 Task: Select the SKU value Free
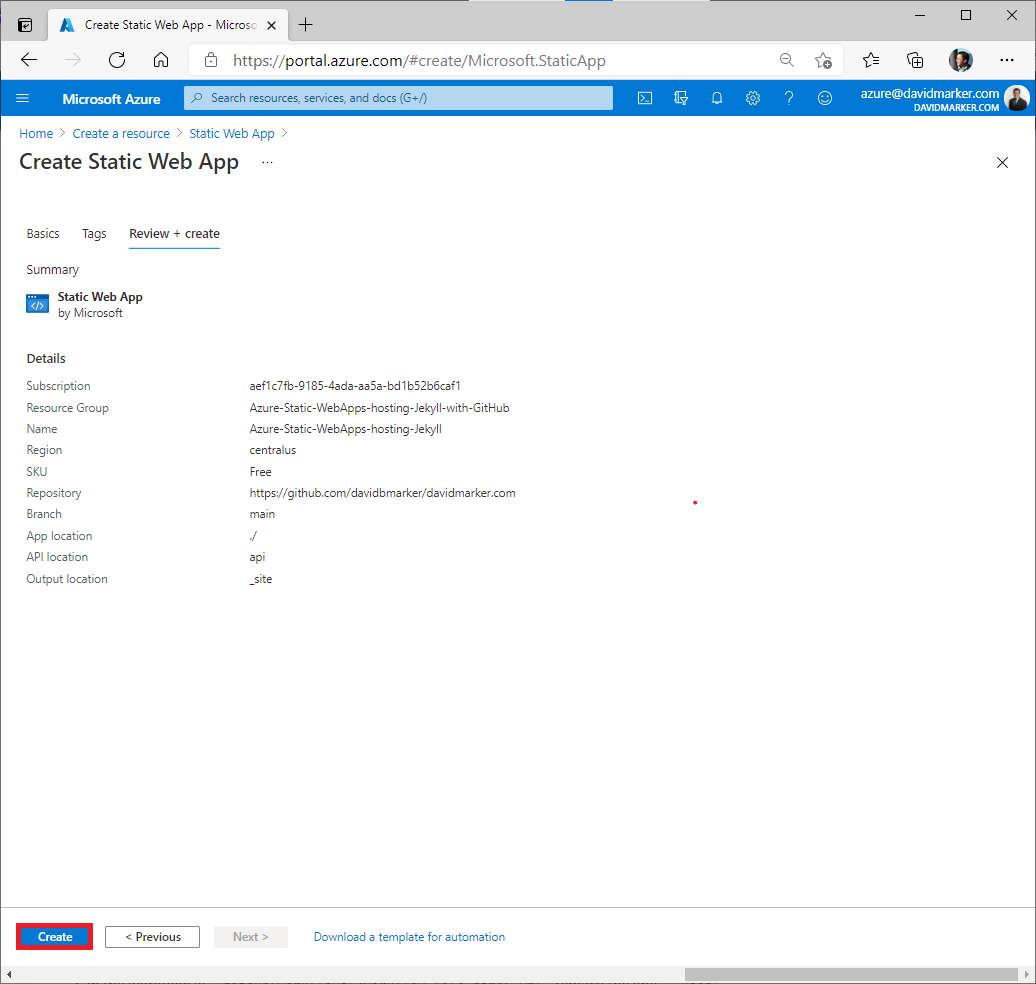tap(260, 472)
